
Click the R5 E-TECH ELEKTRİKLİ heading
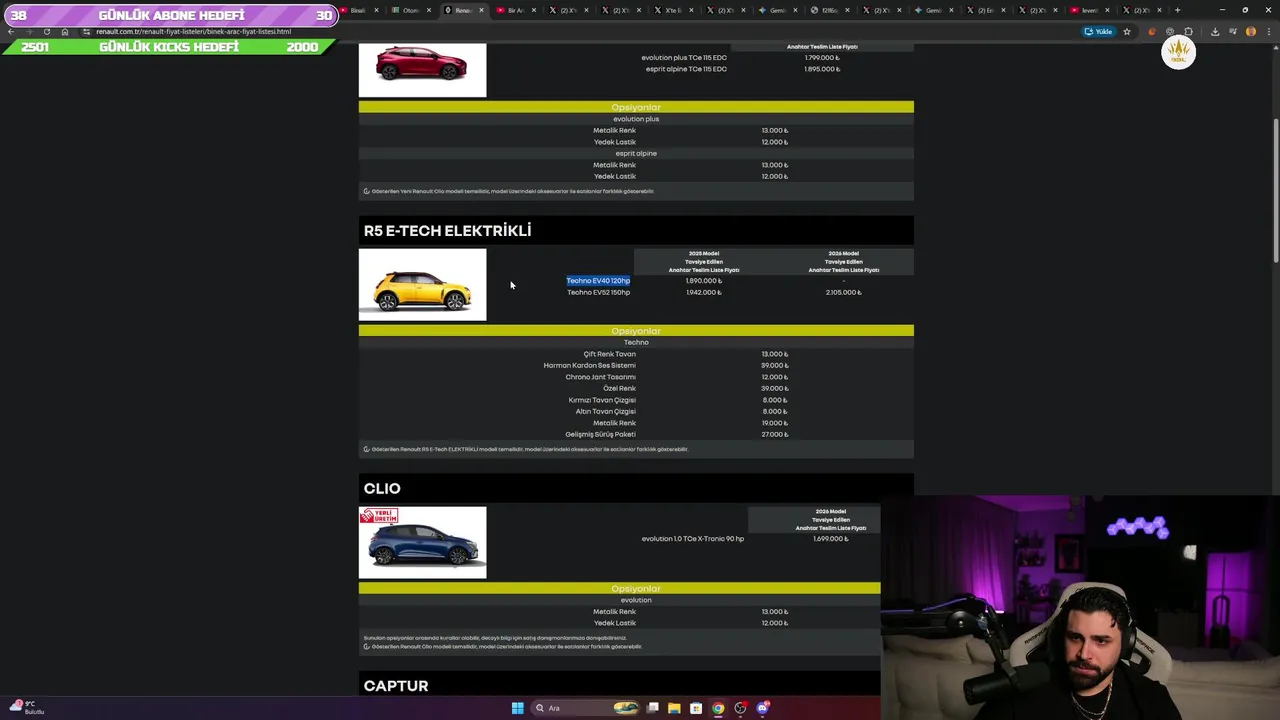coord(447,231)
